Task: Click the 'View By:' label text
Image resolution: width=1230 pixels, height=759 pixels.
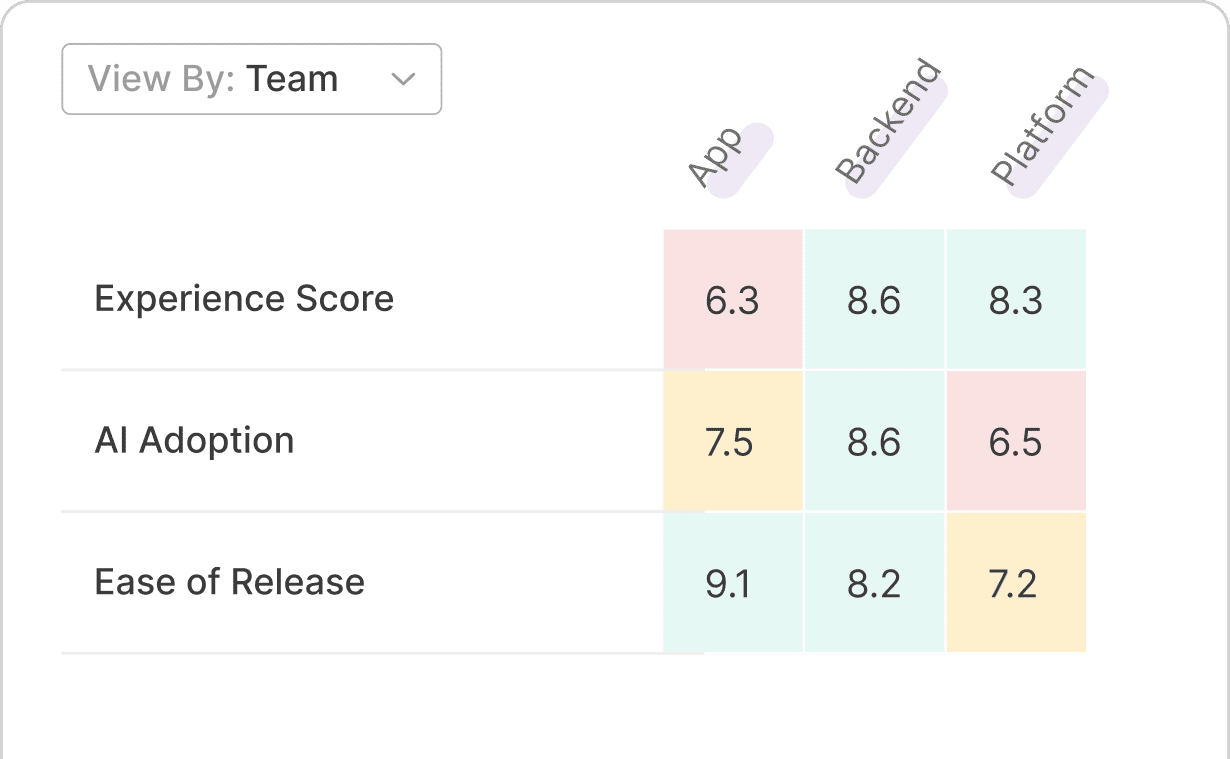Action: coord(161,79)
